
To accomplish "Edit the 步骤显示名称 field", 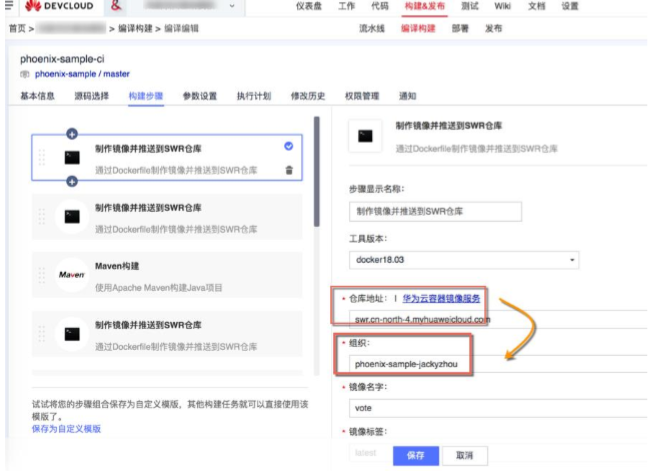I will pos(435,211).
